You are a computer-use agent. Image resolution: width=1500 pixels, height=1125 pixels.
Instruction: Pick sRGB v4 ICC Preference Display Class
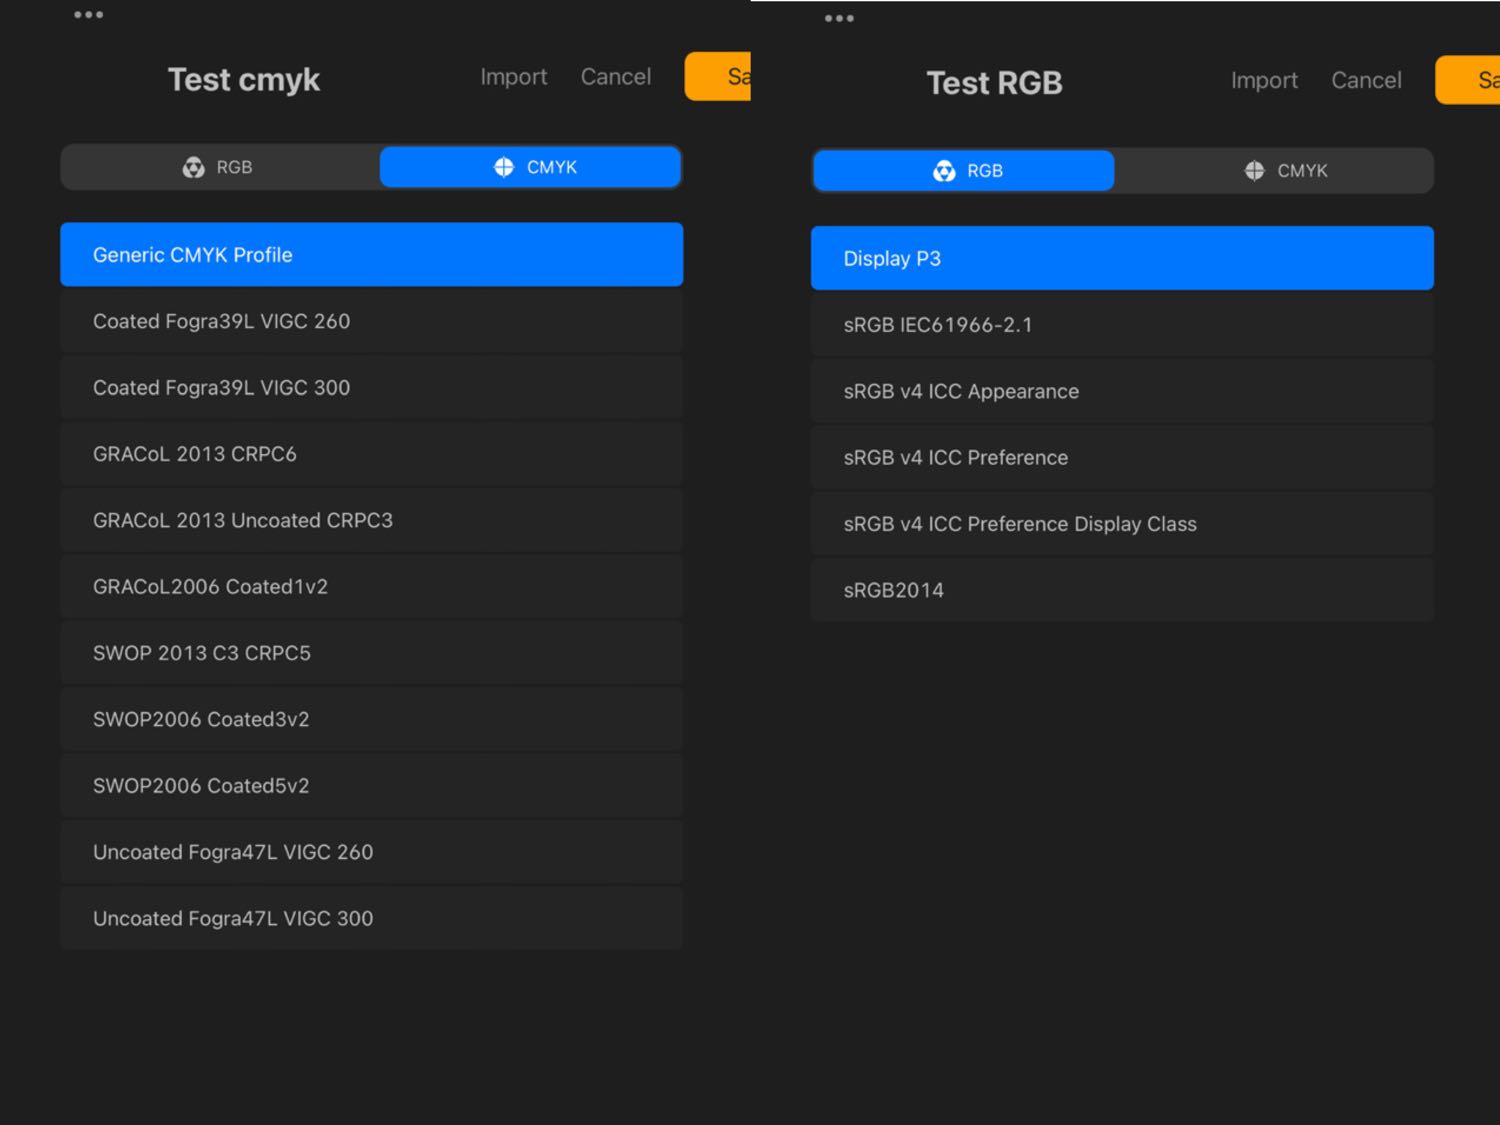[x=1122, y=524]
